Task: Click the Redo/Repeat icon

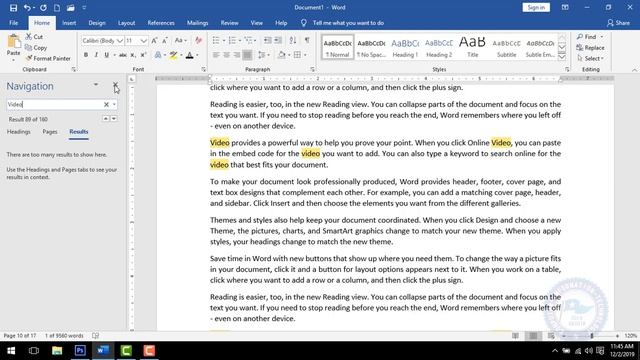Action: click(x=43, y=8)
